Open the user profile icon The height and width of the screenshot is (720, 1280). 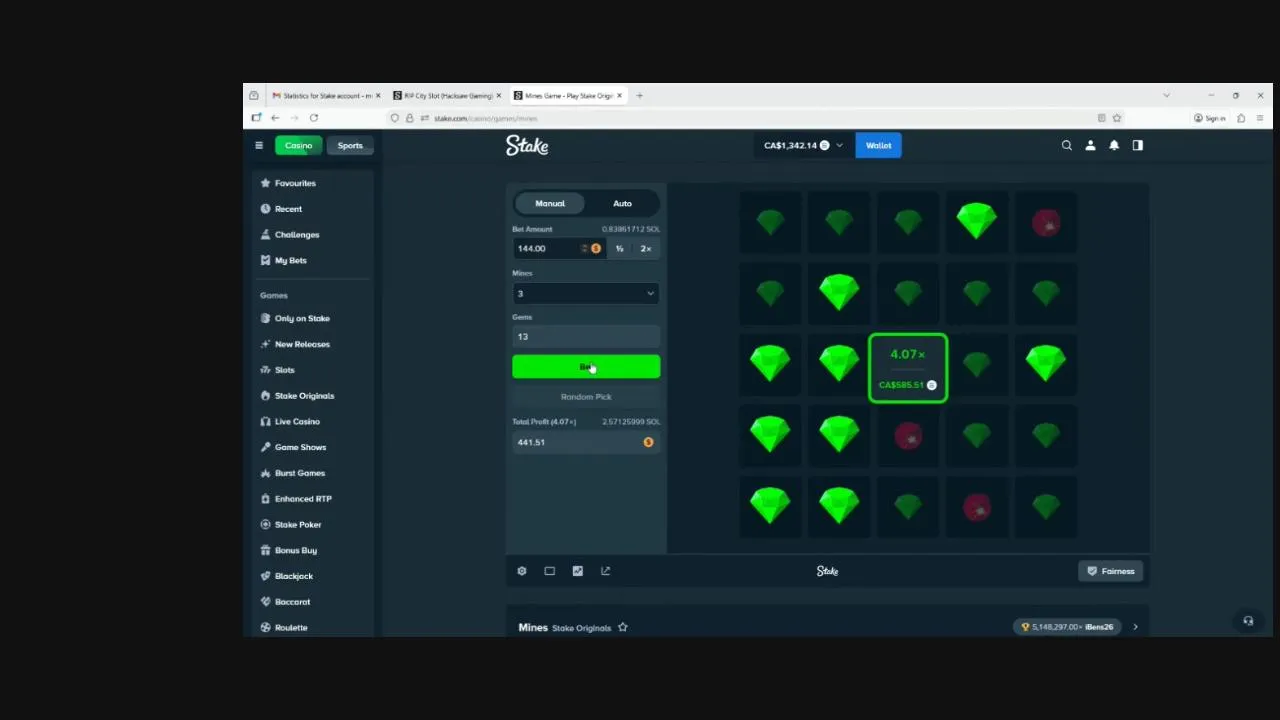click(x=1090, y=145)
